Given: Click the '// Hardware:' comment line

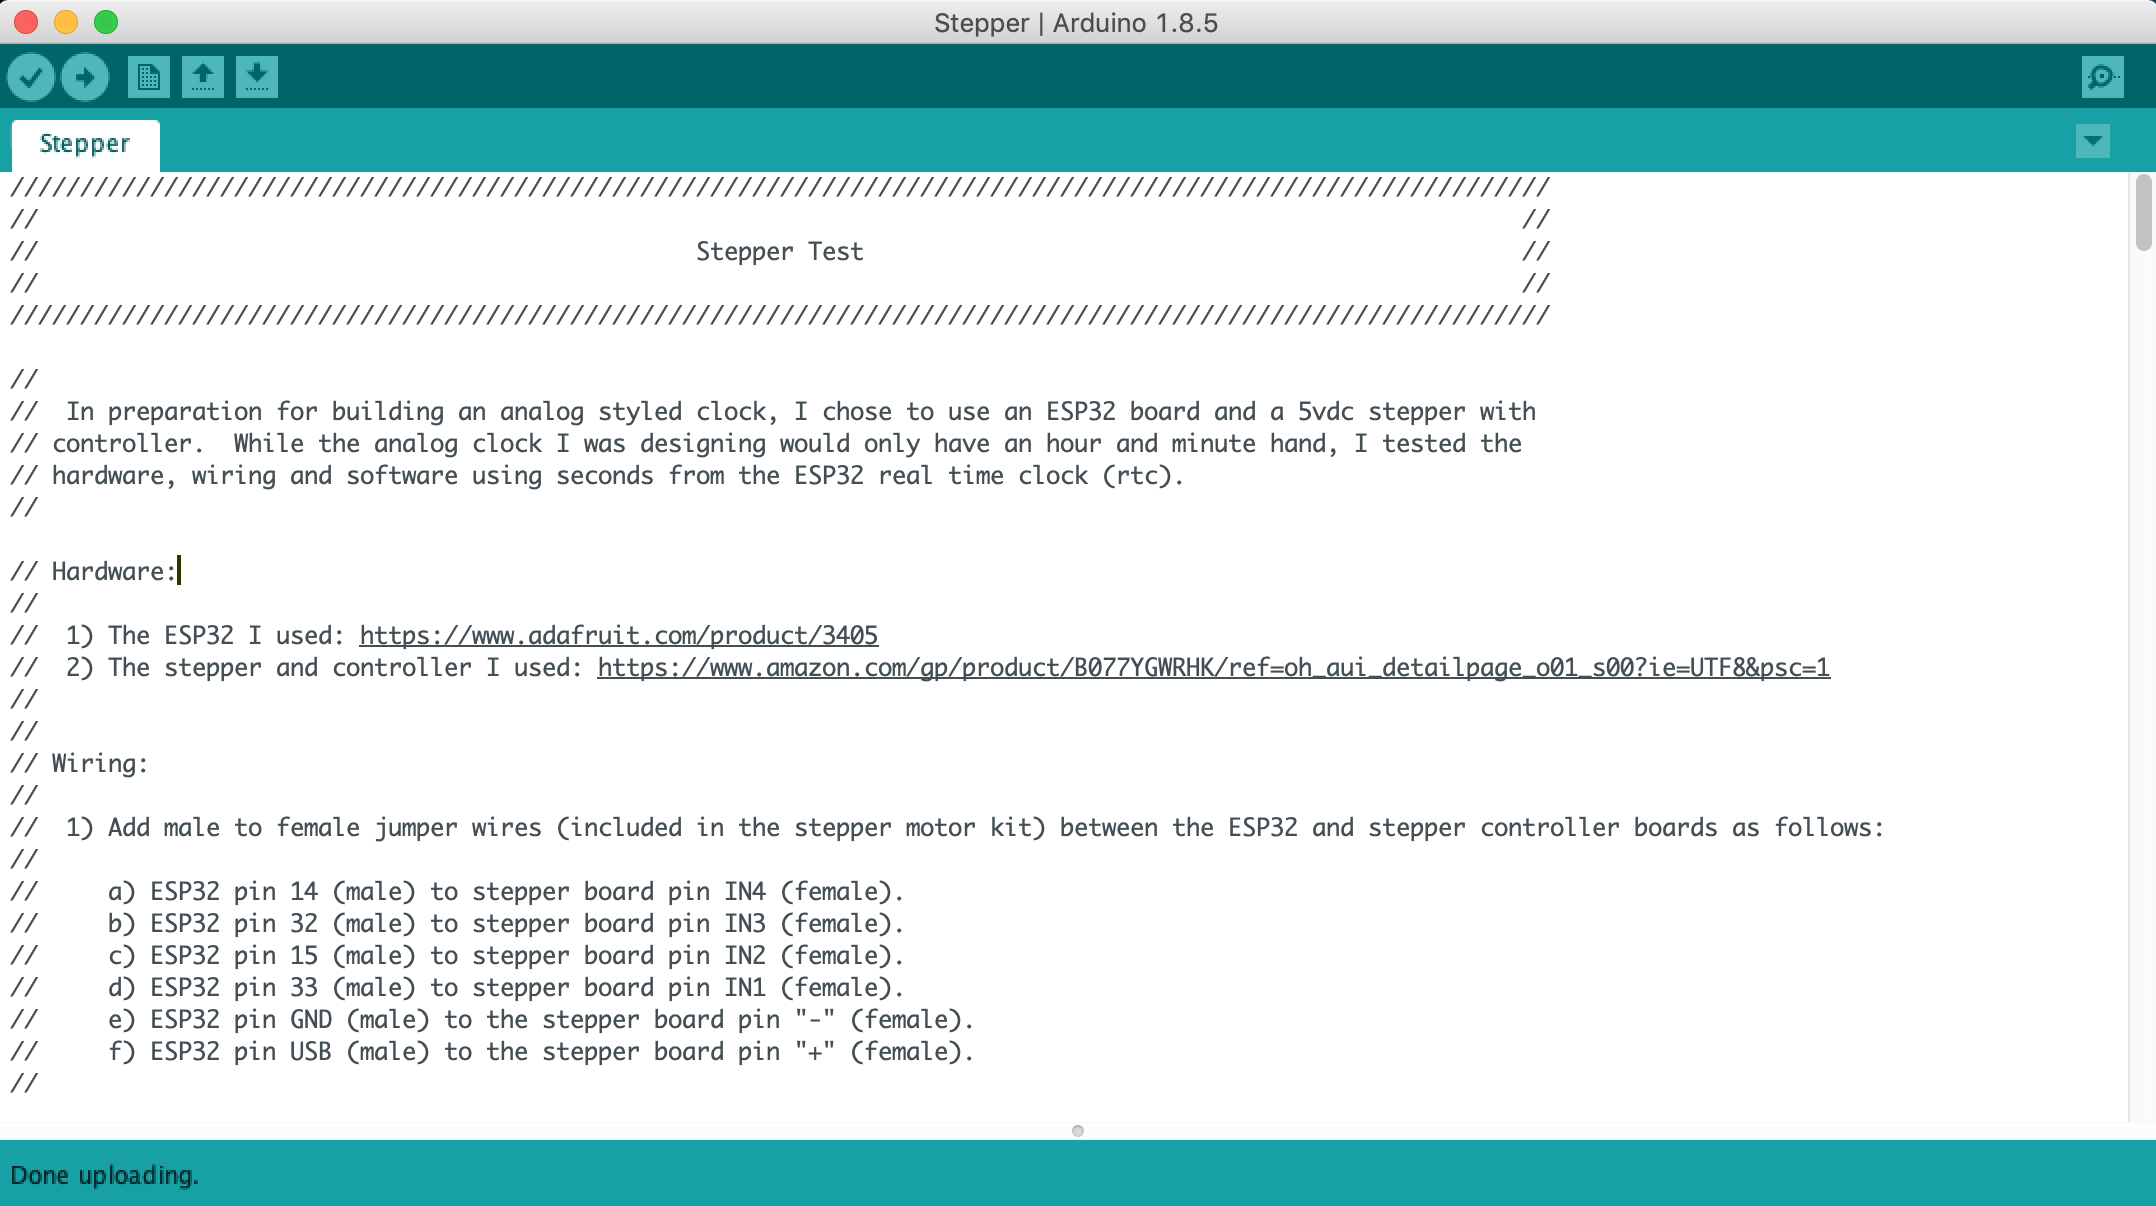Looking at the screenshot, I should [94, 572].
